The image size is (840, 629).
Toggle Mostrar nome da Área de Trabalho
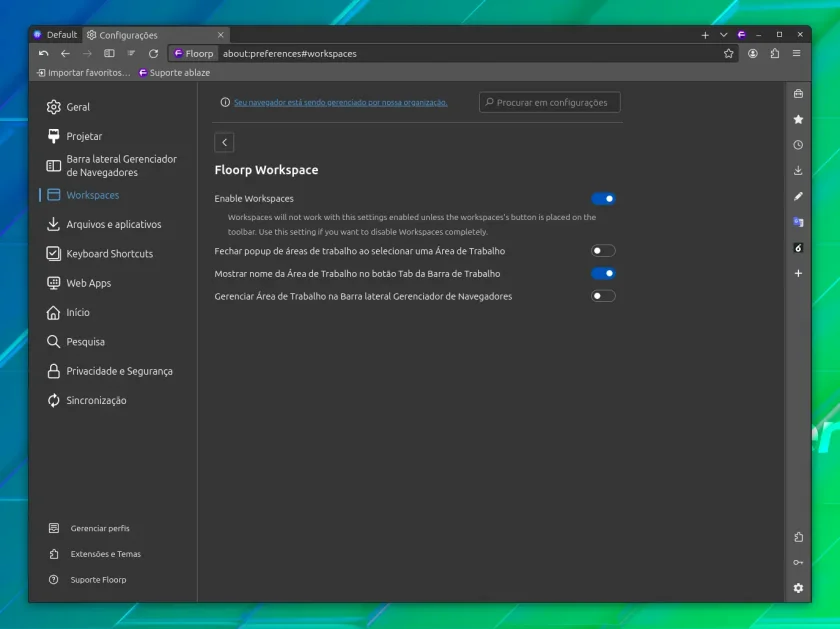603,273
